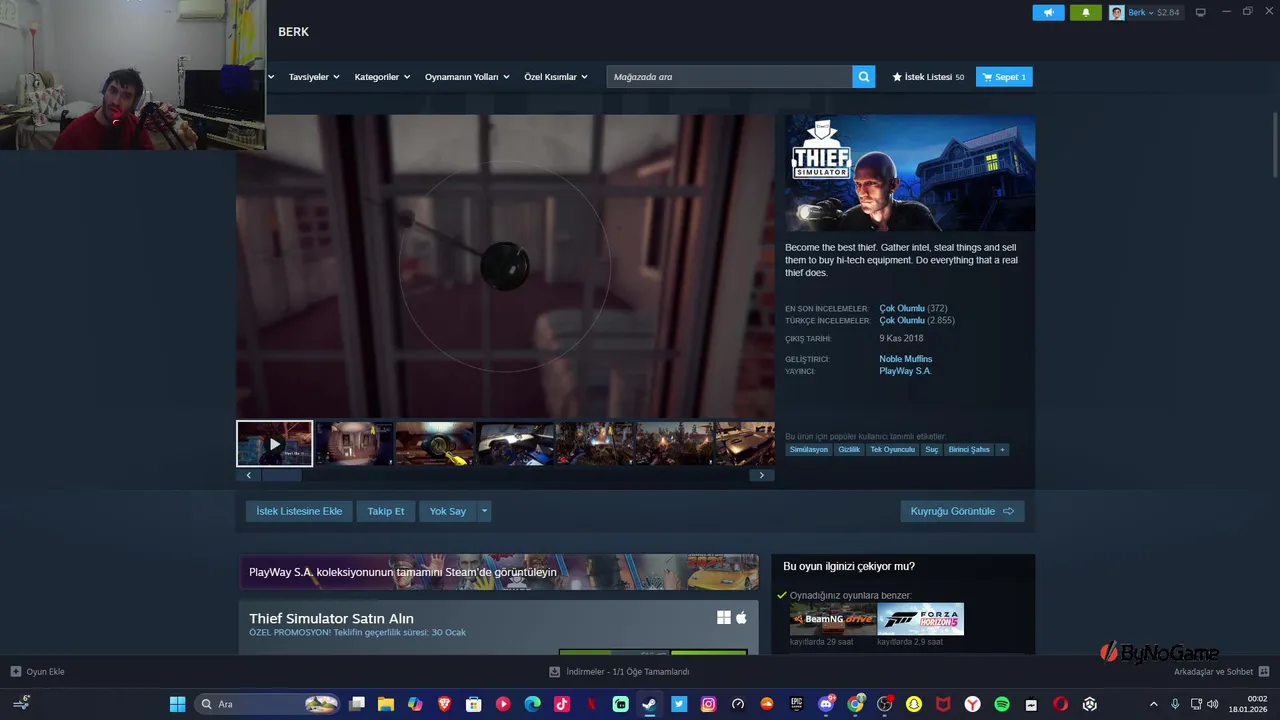Open TikTok from the taskbar
The height and width of the screenshot is (720, 1280).
pos(562,704)
